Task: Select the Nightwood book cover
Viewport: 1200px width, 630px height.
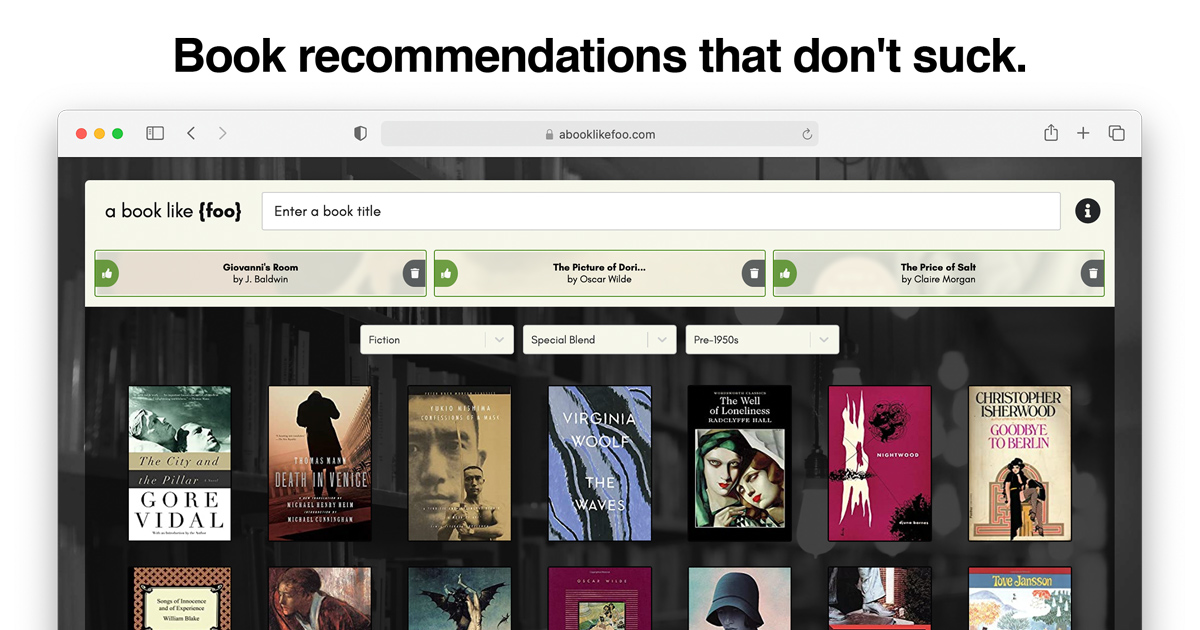Action: (880, 463)
